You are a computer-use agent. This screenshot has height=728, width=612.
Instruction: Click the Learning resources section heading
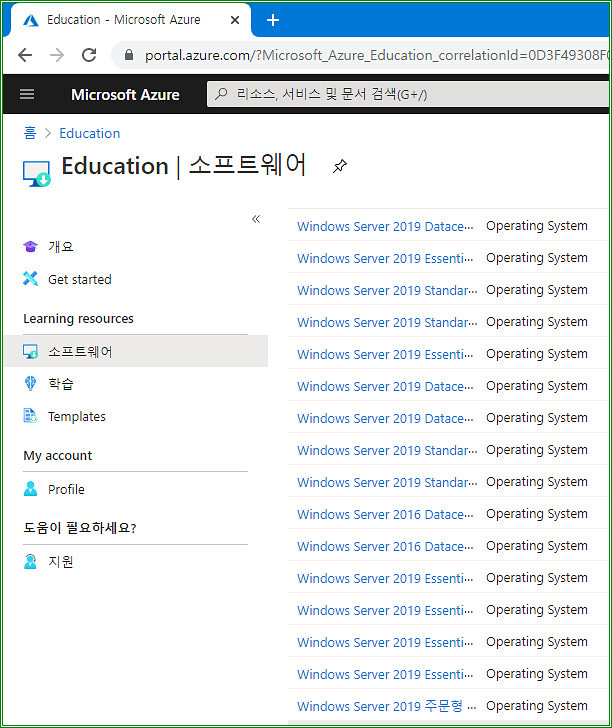(78, 318)
